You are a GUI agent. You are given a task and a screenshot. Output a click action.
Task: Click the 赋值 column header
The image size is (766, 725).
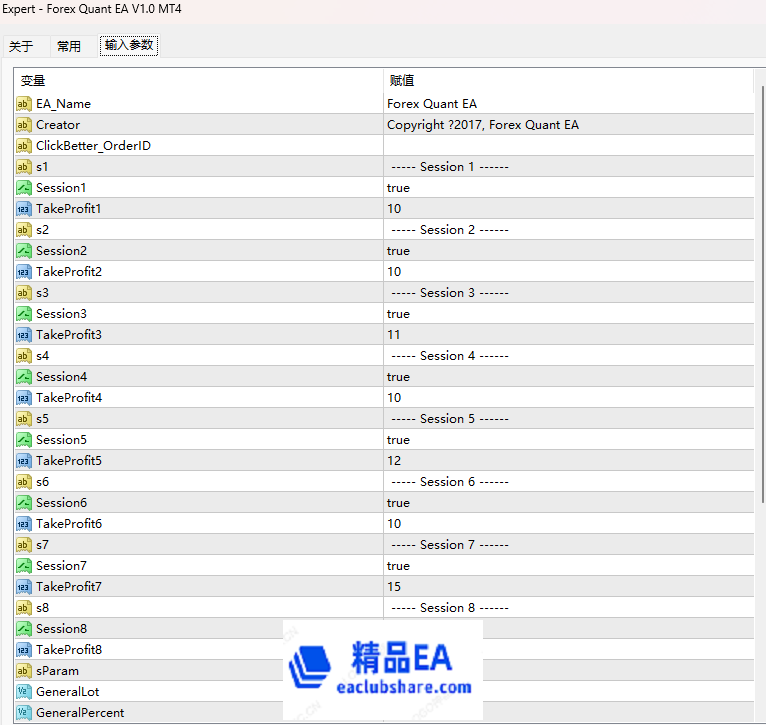pyautogui.click(x=569, y=81)
